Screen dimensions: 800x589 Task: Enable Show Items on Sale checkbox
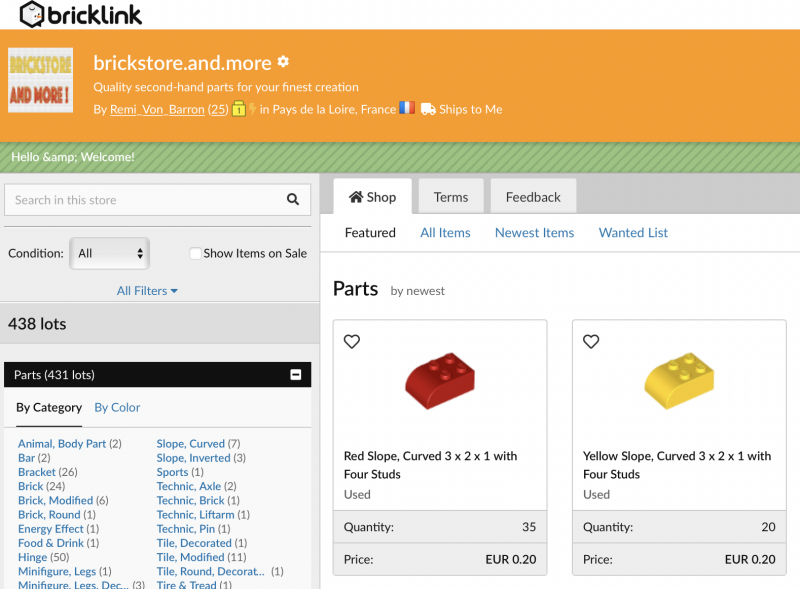(x=196, y=254)
